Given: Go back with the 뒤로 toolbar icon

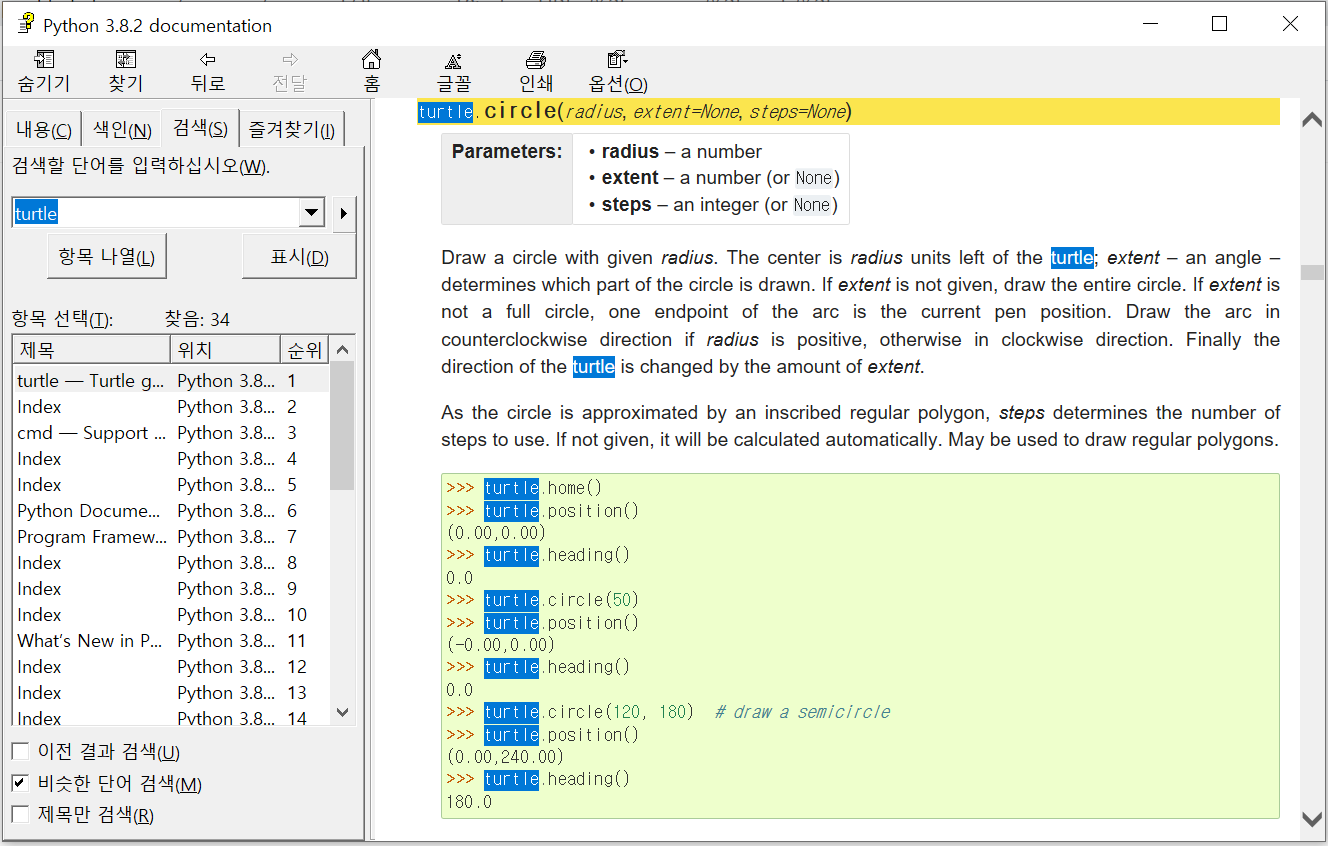Looking at the screenshot, I should click(x=208, y=71).
